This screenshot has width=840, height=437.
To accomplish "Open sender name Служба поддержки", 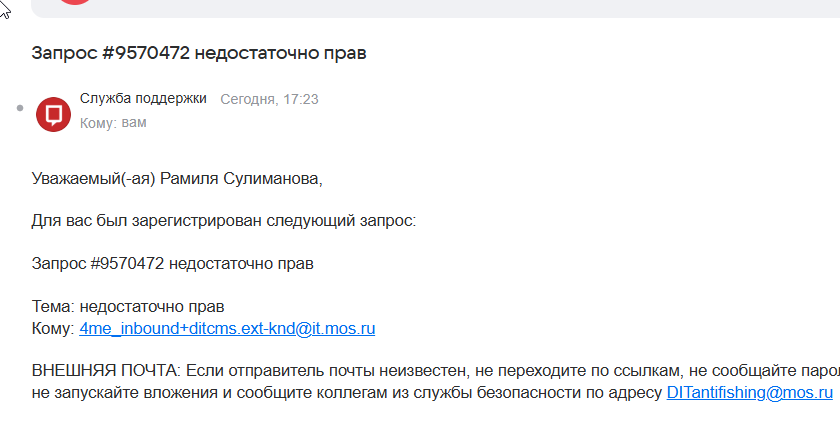I will (143, 99).
